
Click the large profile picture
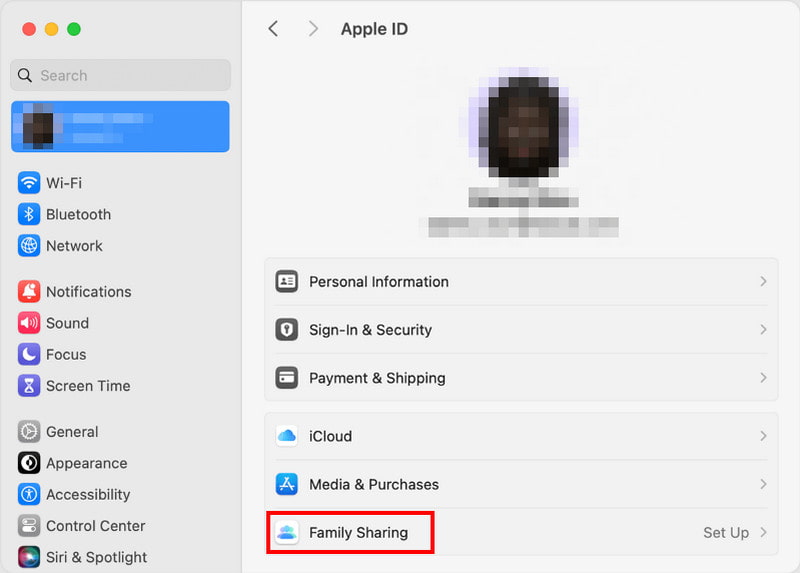(x=523, y=124)
